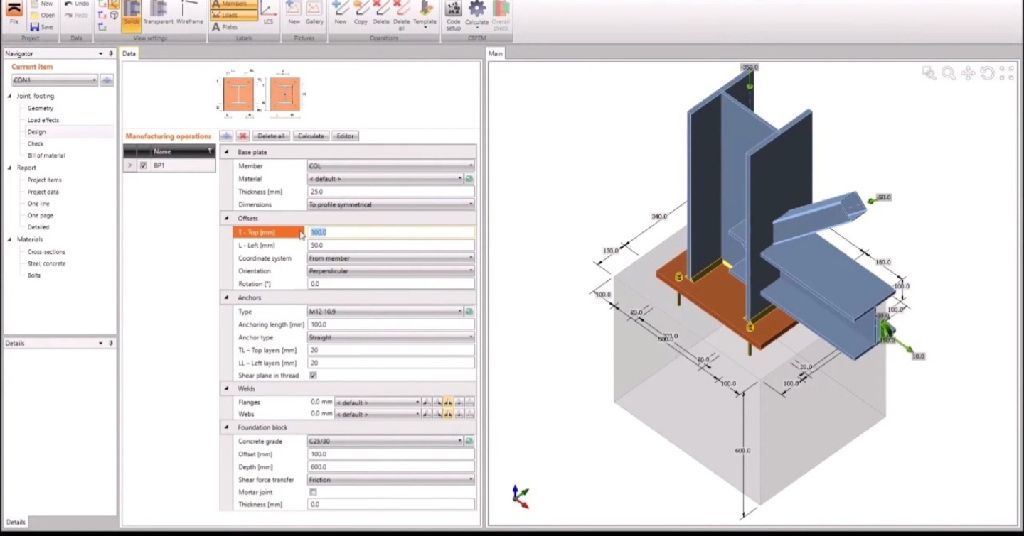Screen dimensions: 1024x536
Task: Click the rotate view icon in 3D window
Action: (x=986, y=73)
